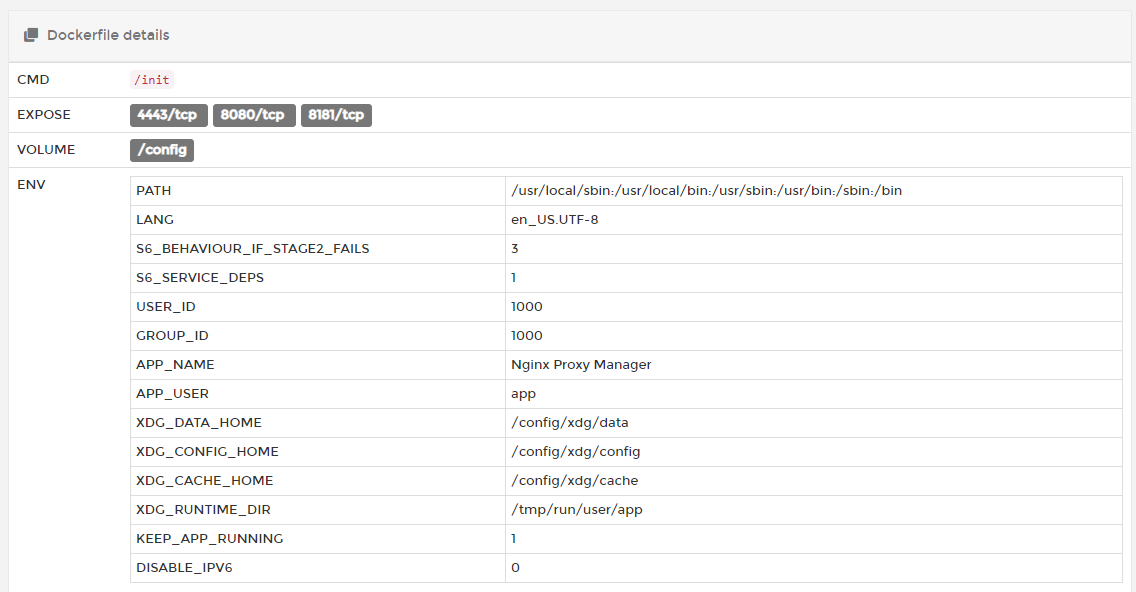The image size is (1136, 592).
Task: Select the /tmp/run/user/app value
Action: [x=577, y=509]
